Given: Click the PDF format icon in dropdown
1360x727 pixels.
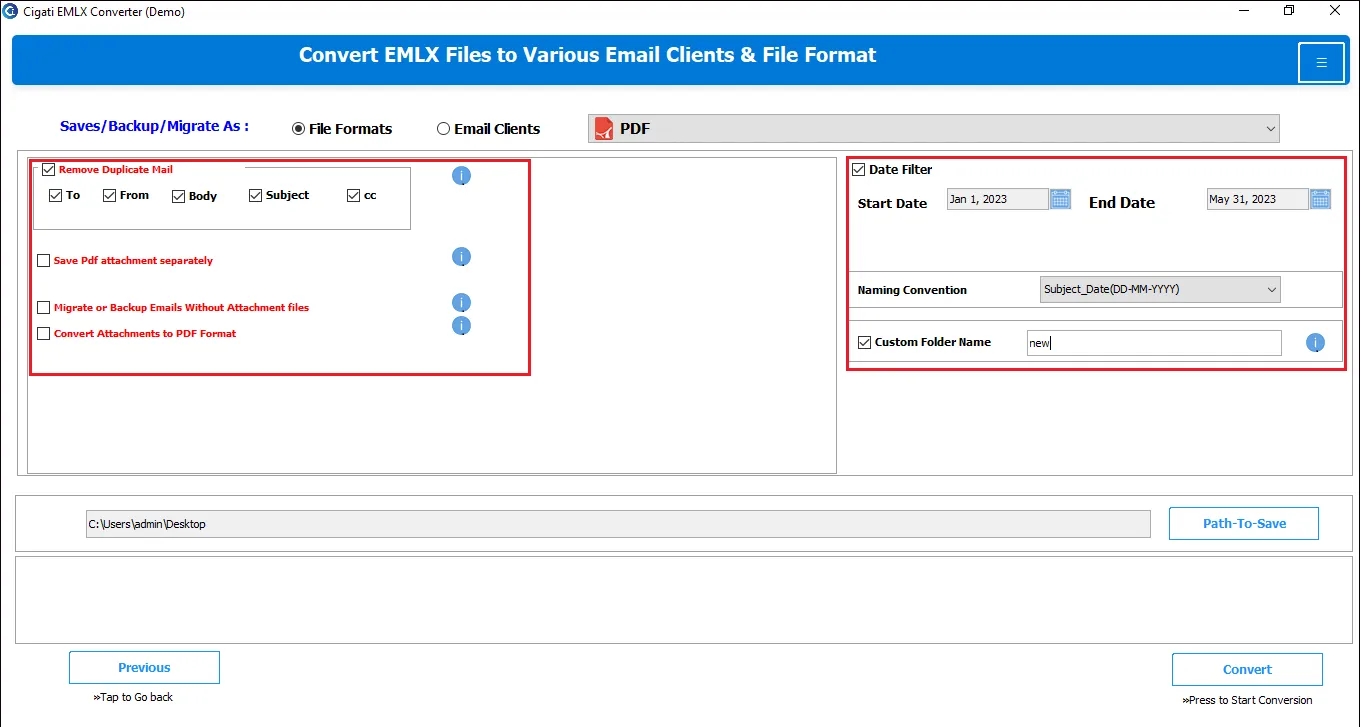Looking at the screenshot, I should click(603, 128).
